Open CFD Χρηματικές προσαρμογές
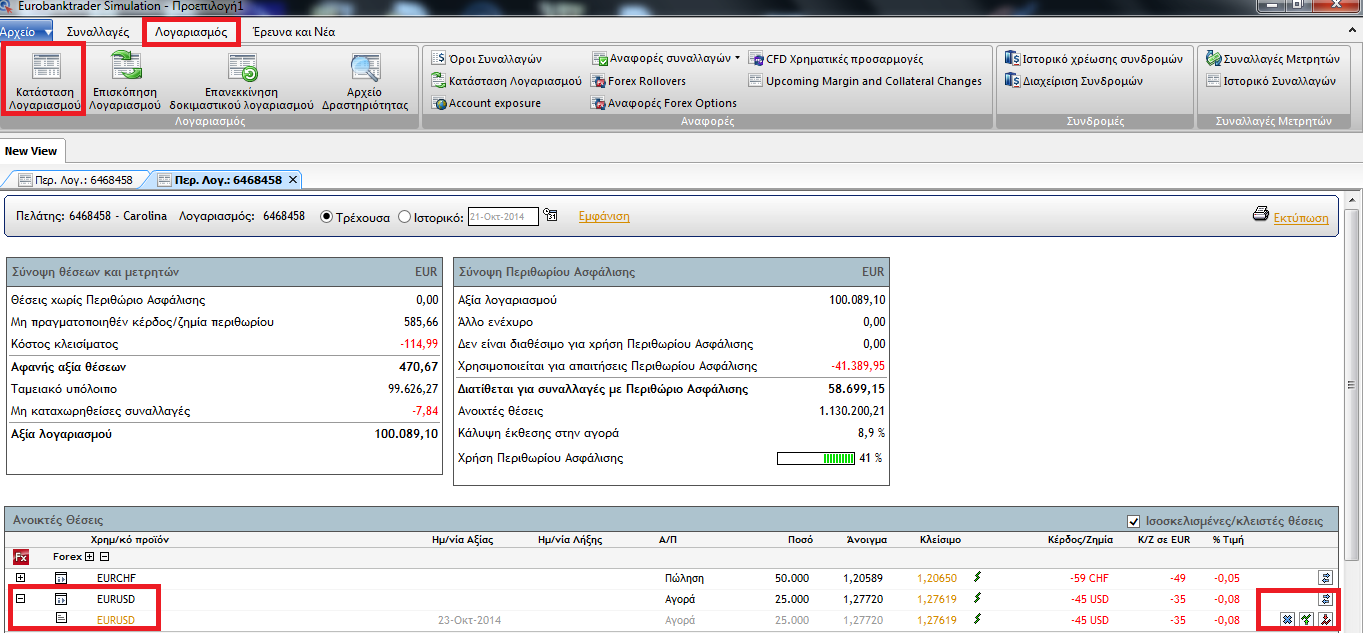This screenshot has width=1363, height=633. 836,59
